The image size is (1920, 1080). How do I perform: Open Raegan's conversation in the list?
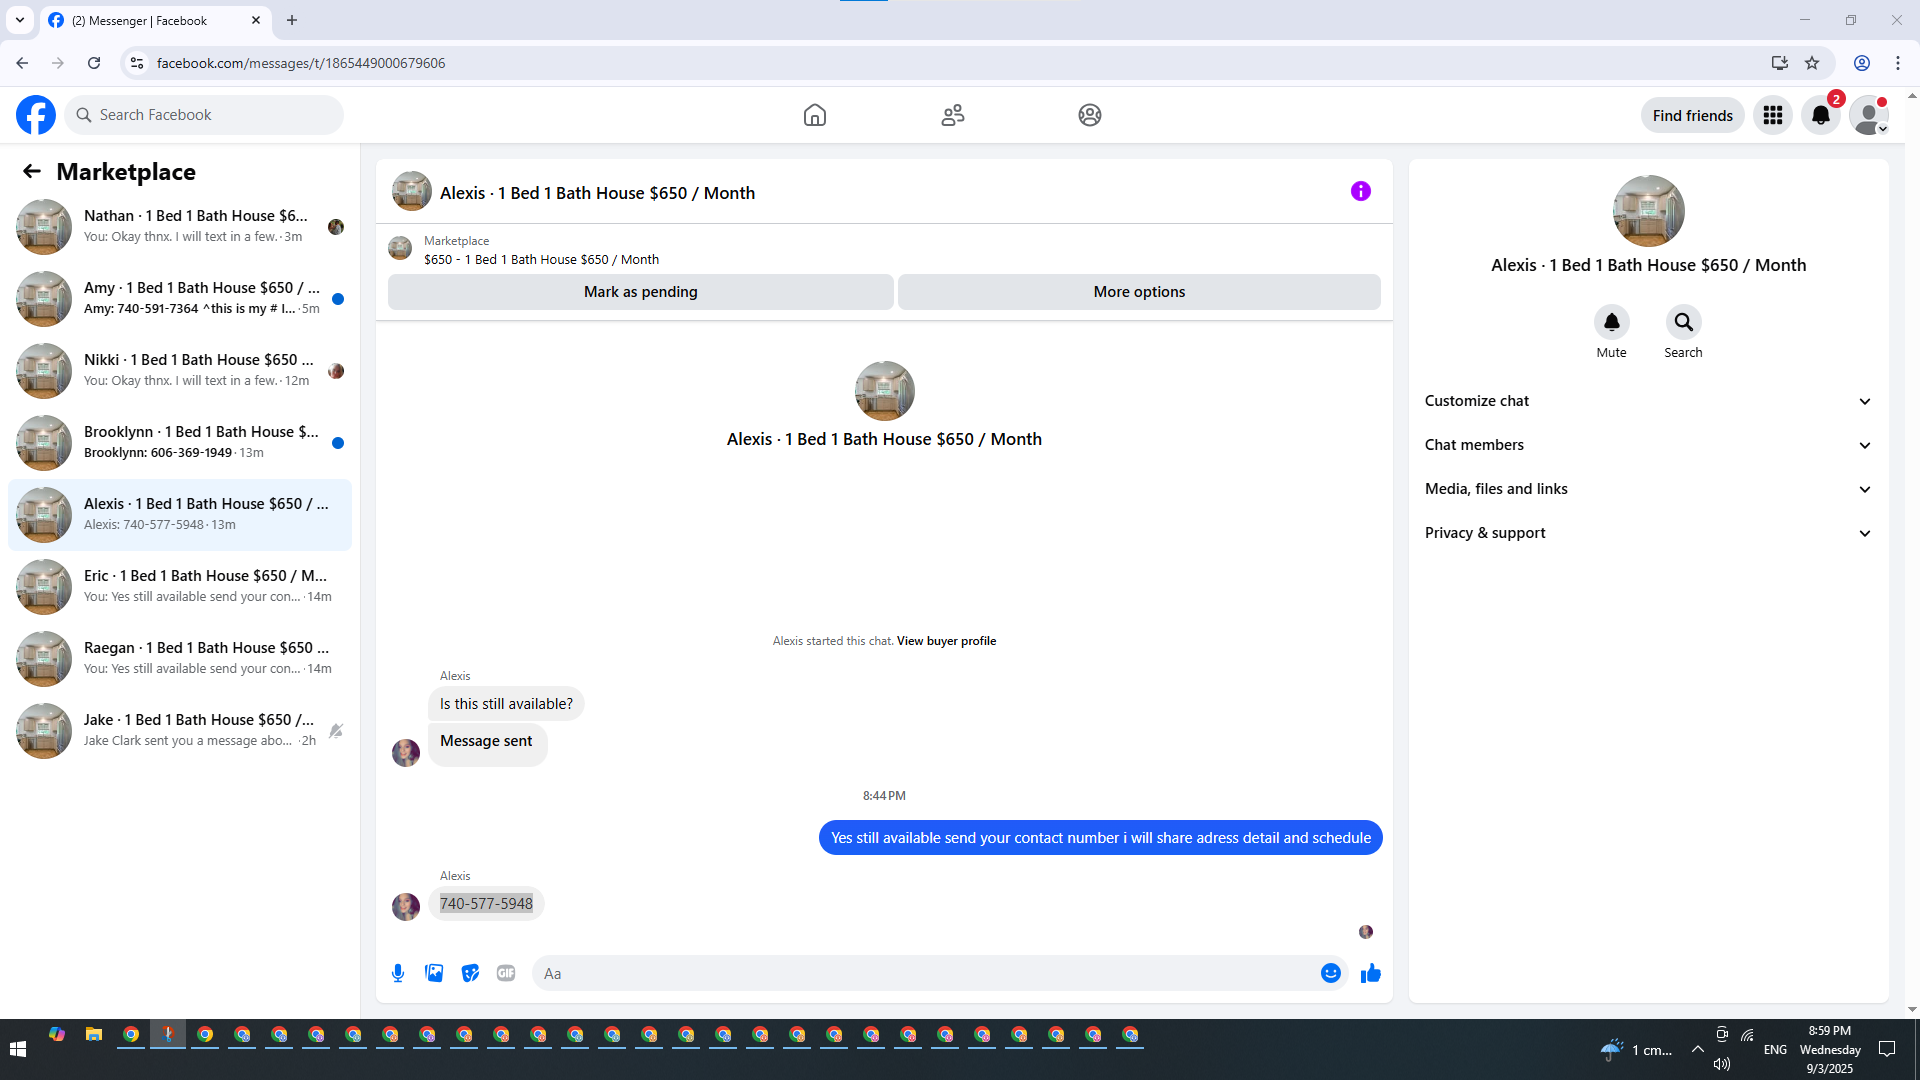(180, 658)
